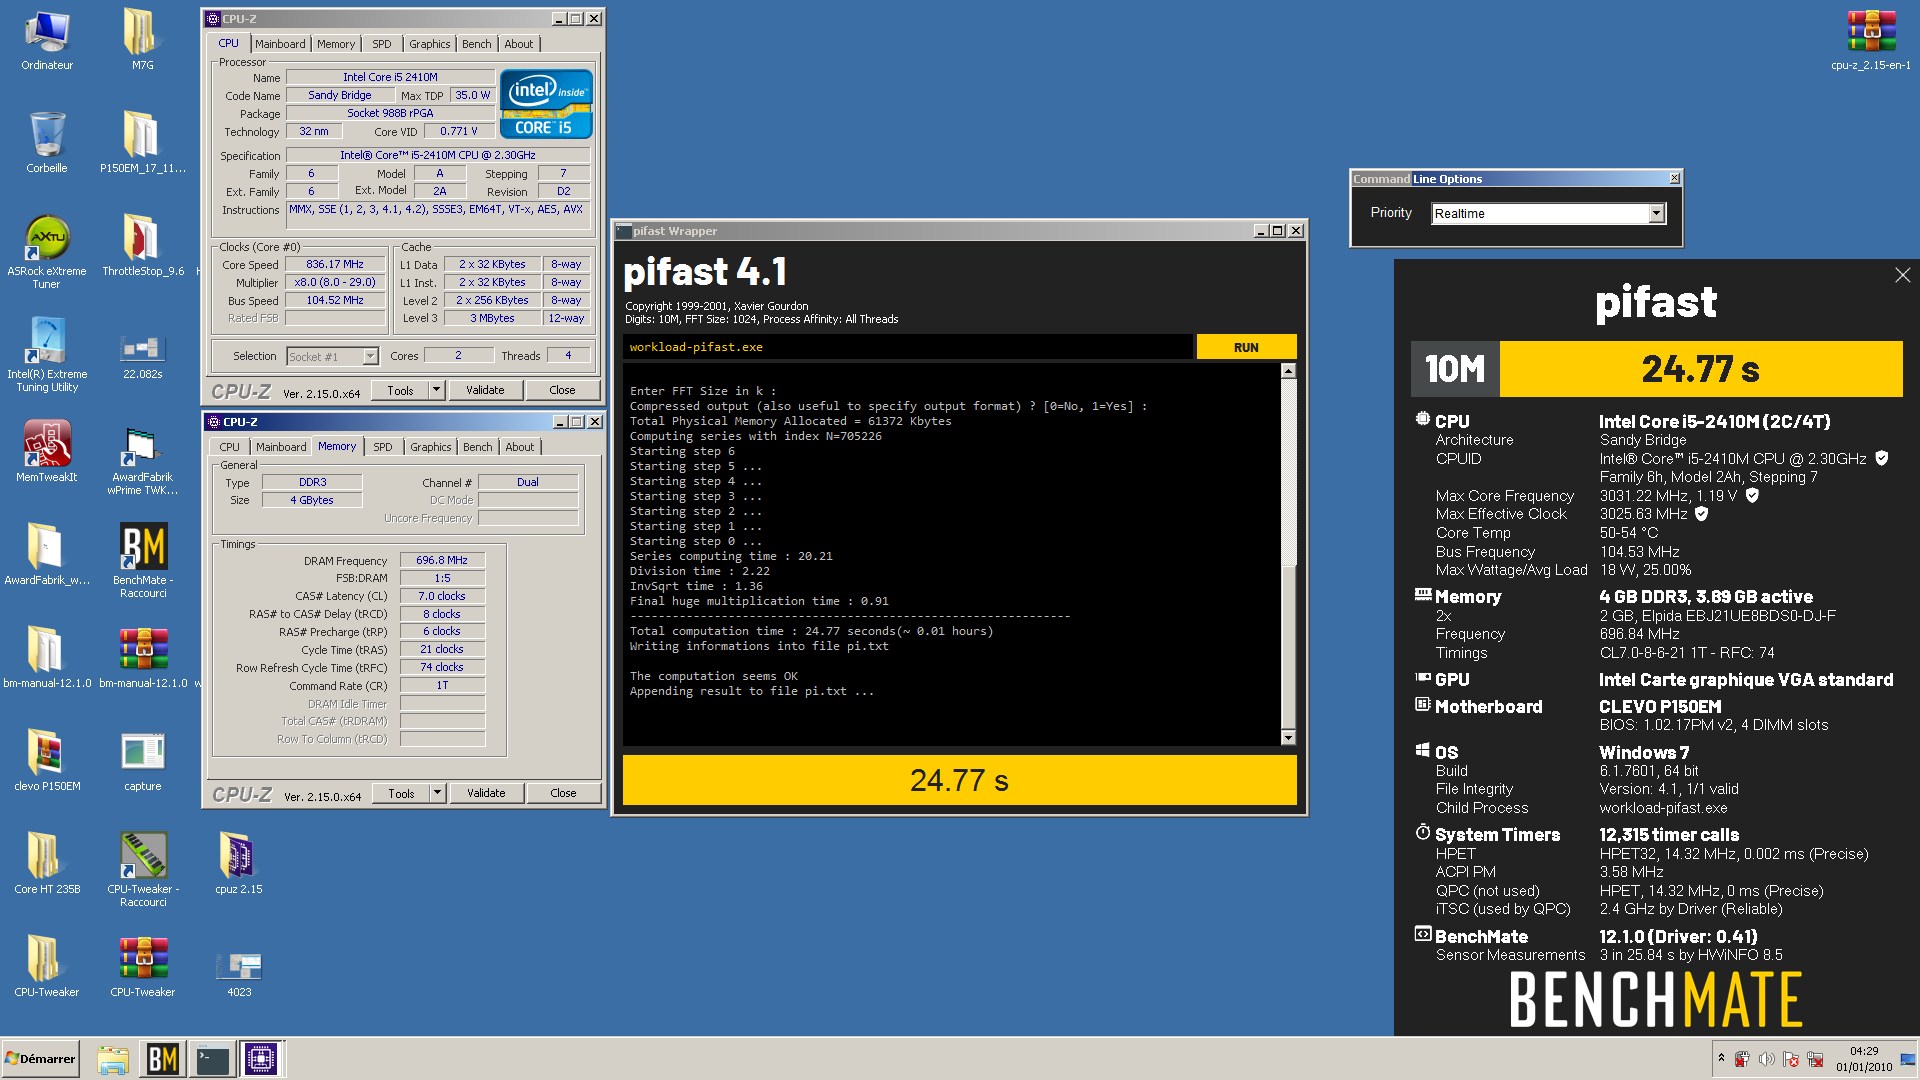Click the taskbar clock showing 04:29
The height and width of the screenshot is (1080, 1920).
(1864, 1059)
